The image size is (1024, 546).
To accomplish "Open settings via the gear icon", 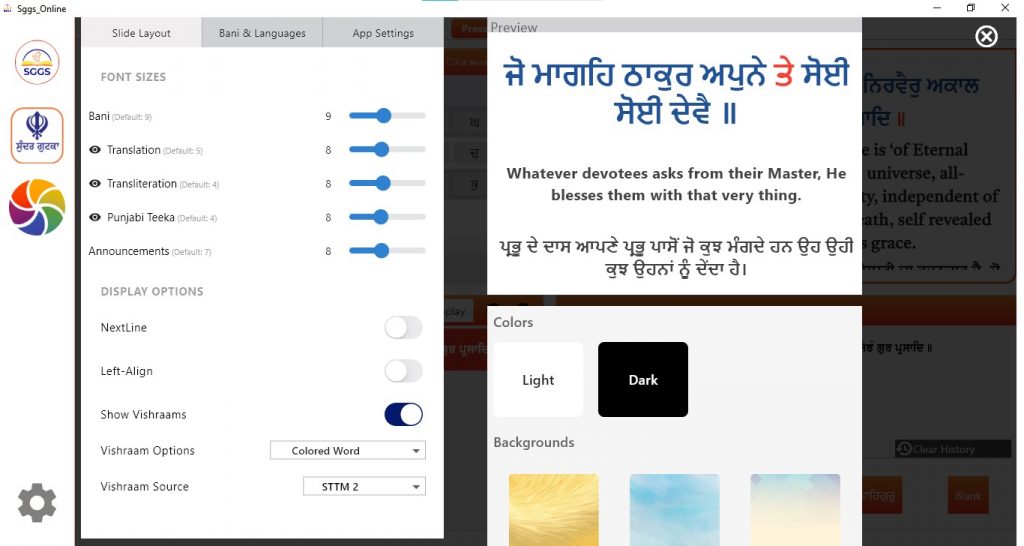I will point(37,502).
